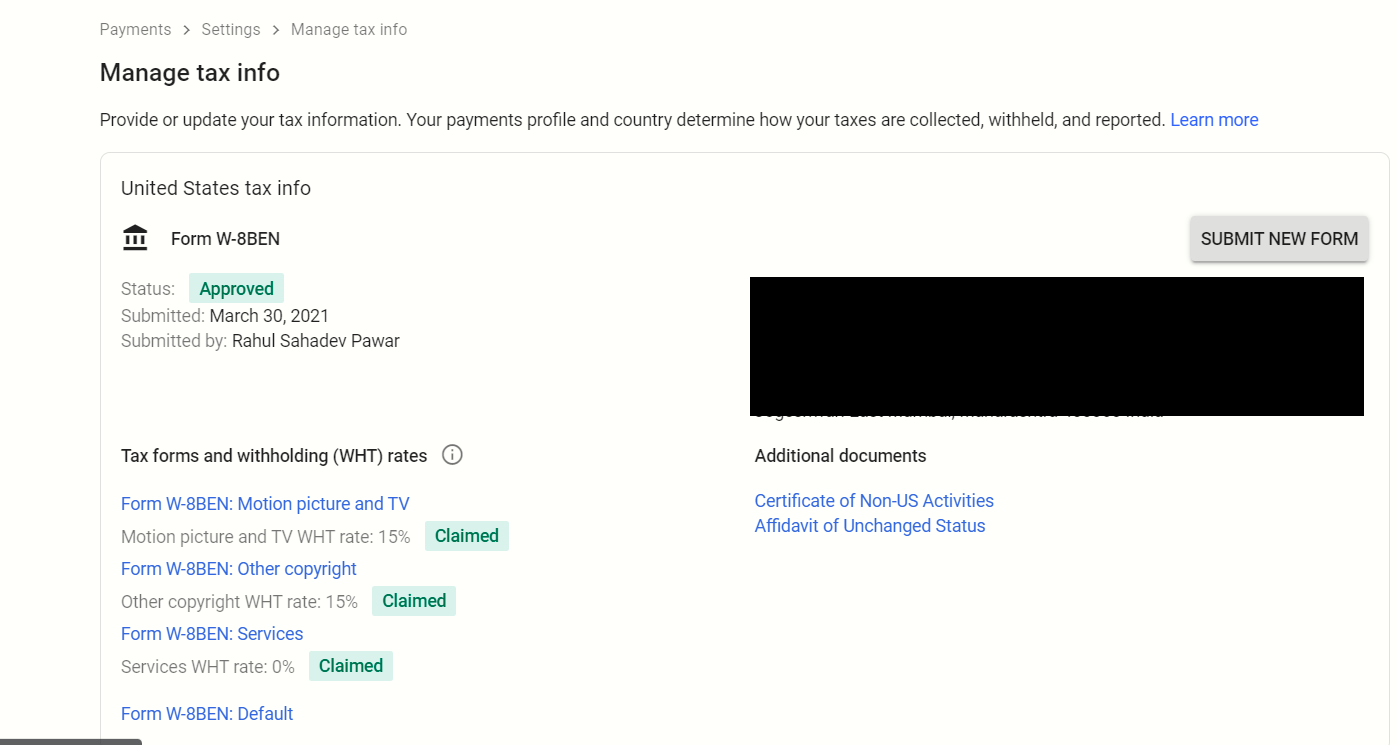
Task: Click the Manage tax info heading
Action: [190, 73]
